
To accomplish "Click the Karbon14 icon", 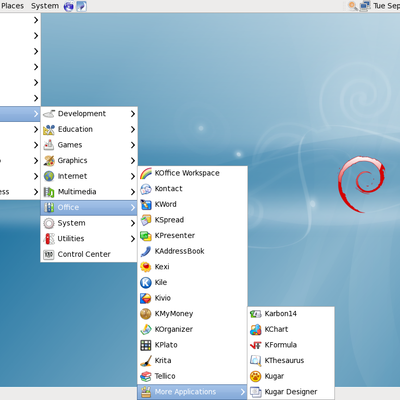I will pyautogui.click(x=256, y=314).
